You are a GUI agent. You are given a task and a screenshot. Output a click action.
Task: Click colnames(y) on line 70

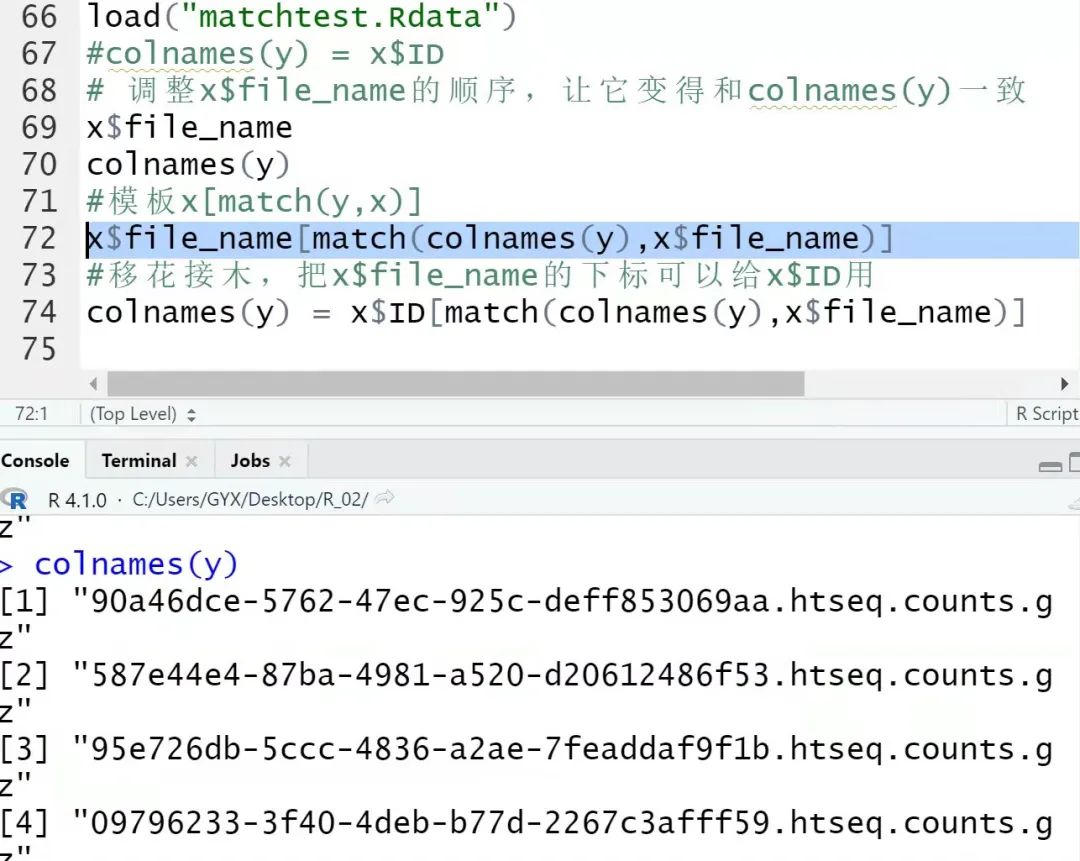[188, 165]
